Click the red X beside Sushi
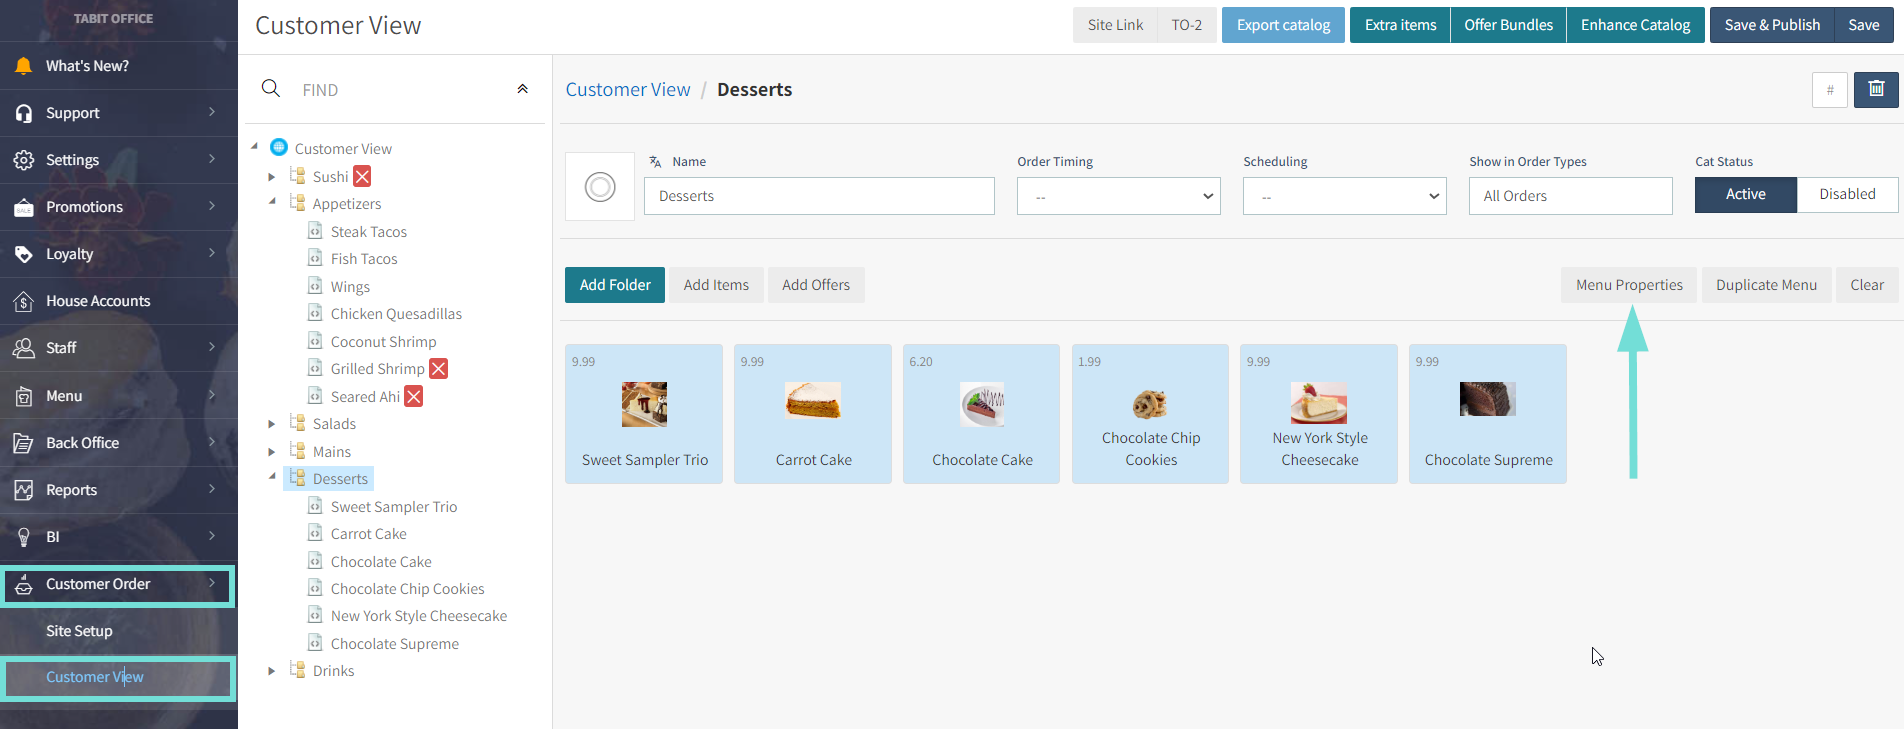The width and height of the screenshot is (1904, 729). click(362, 177)
